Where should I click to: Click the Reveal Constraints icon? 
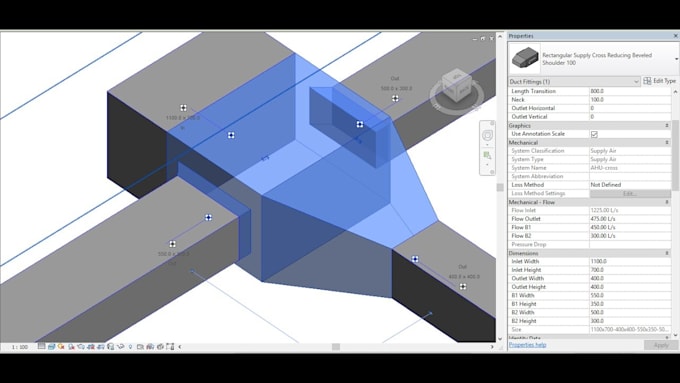[x=170, y=347]
